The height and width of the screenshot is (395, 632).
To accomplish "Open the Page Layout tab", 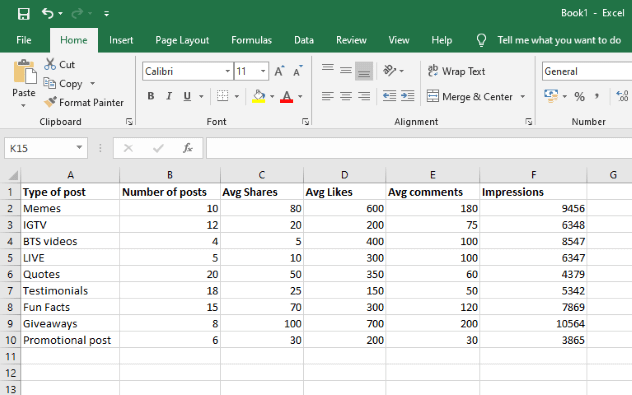I will point(182,40).
